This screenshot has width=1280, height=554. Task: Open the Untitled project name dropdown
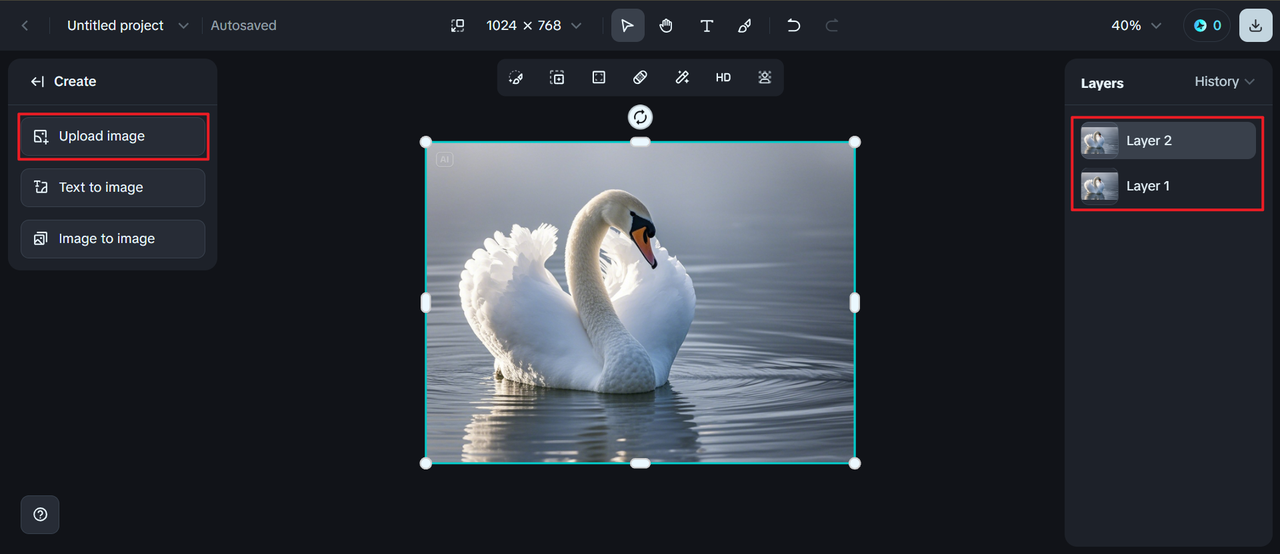127,26
